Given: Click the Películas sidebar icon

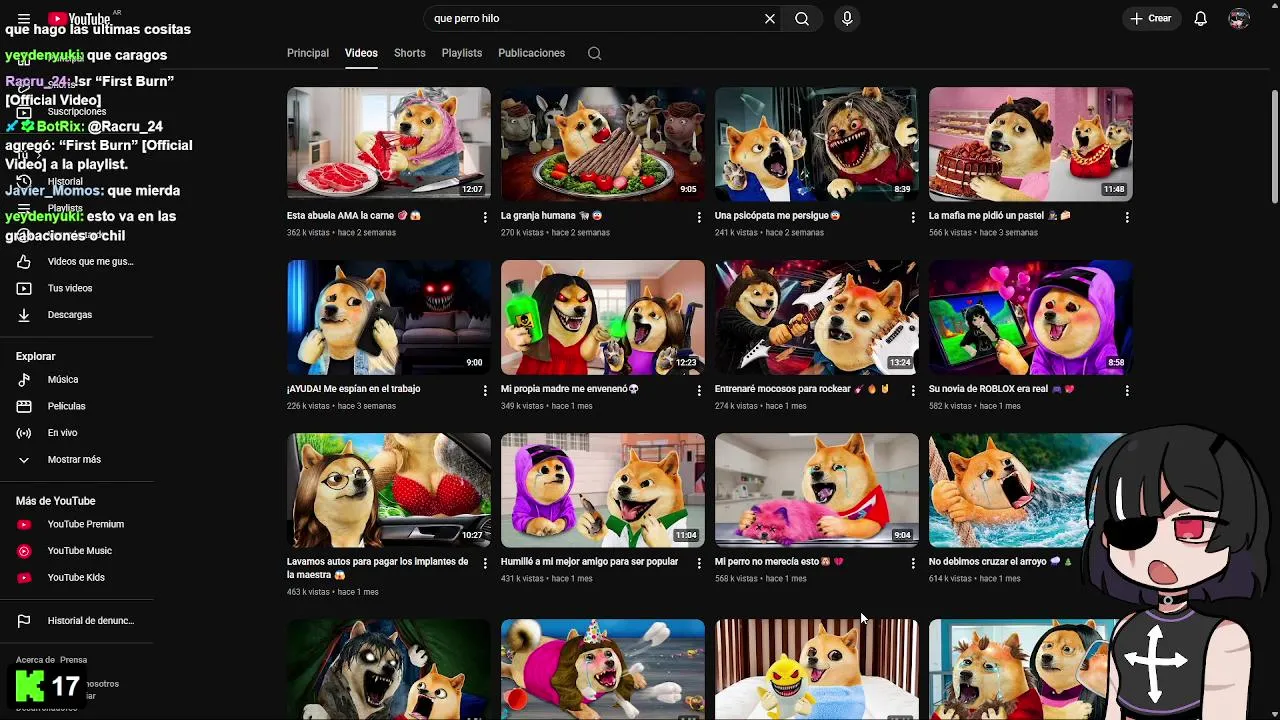Looking at the screenshot, I should click(x=24, y=406).
